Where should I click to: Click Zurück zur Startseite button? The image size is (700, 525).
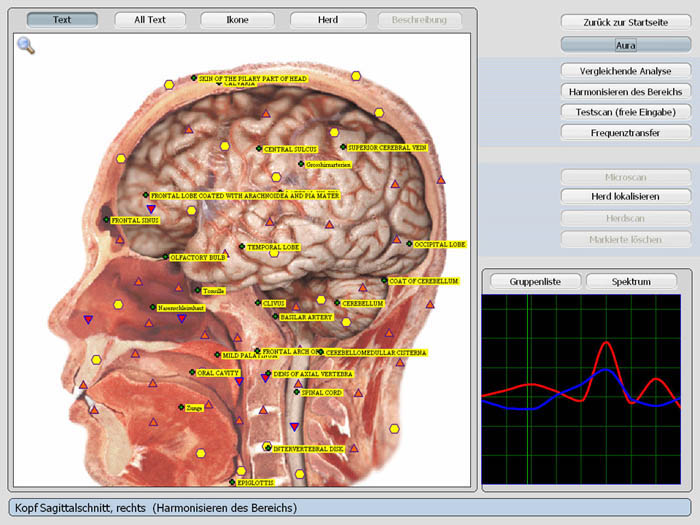pos(625,21)
